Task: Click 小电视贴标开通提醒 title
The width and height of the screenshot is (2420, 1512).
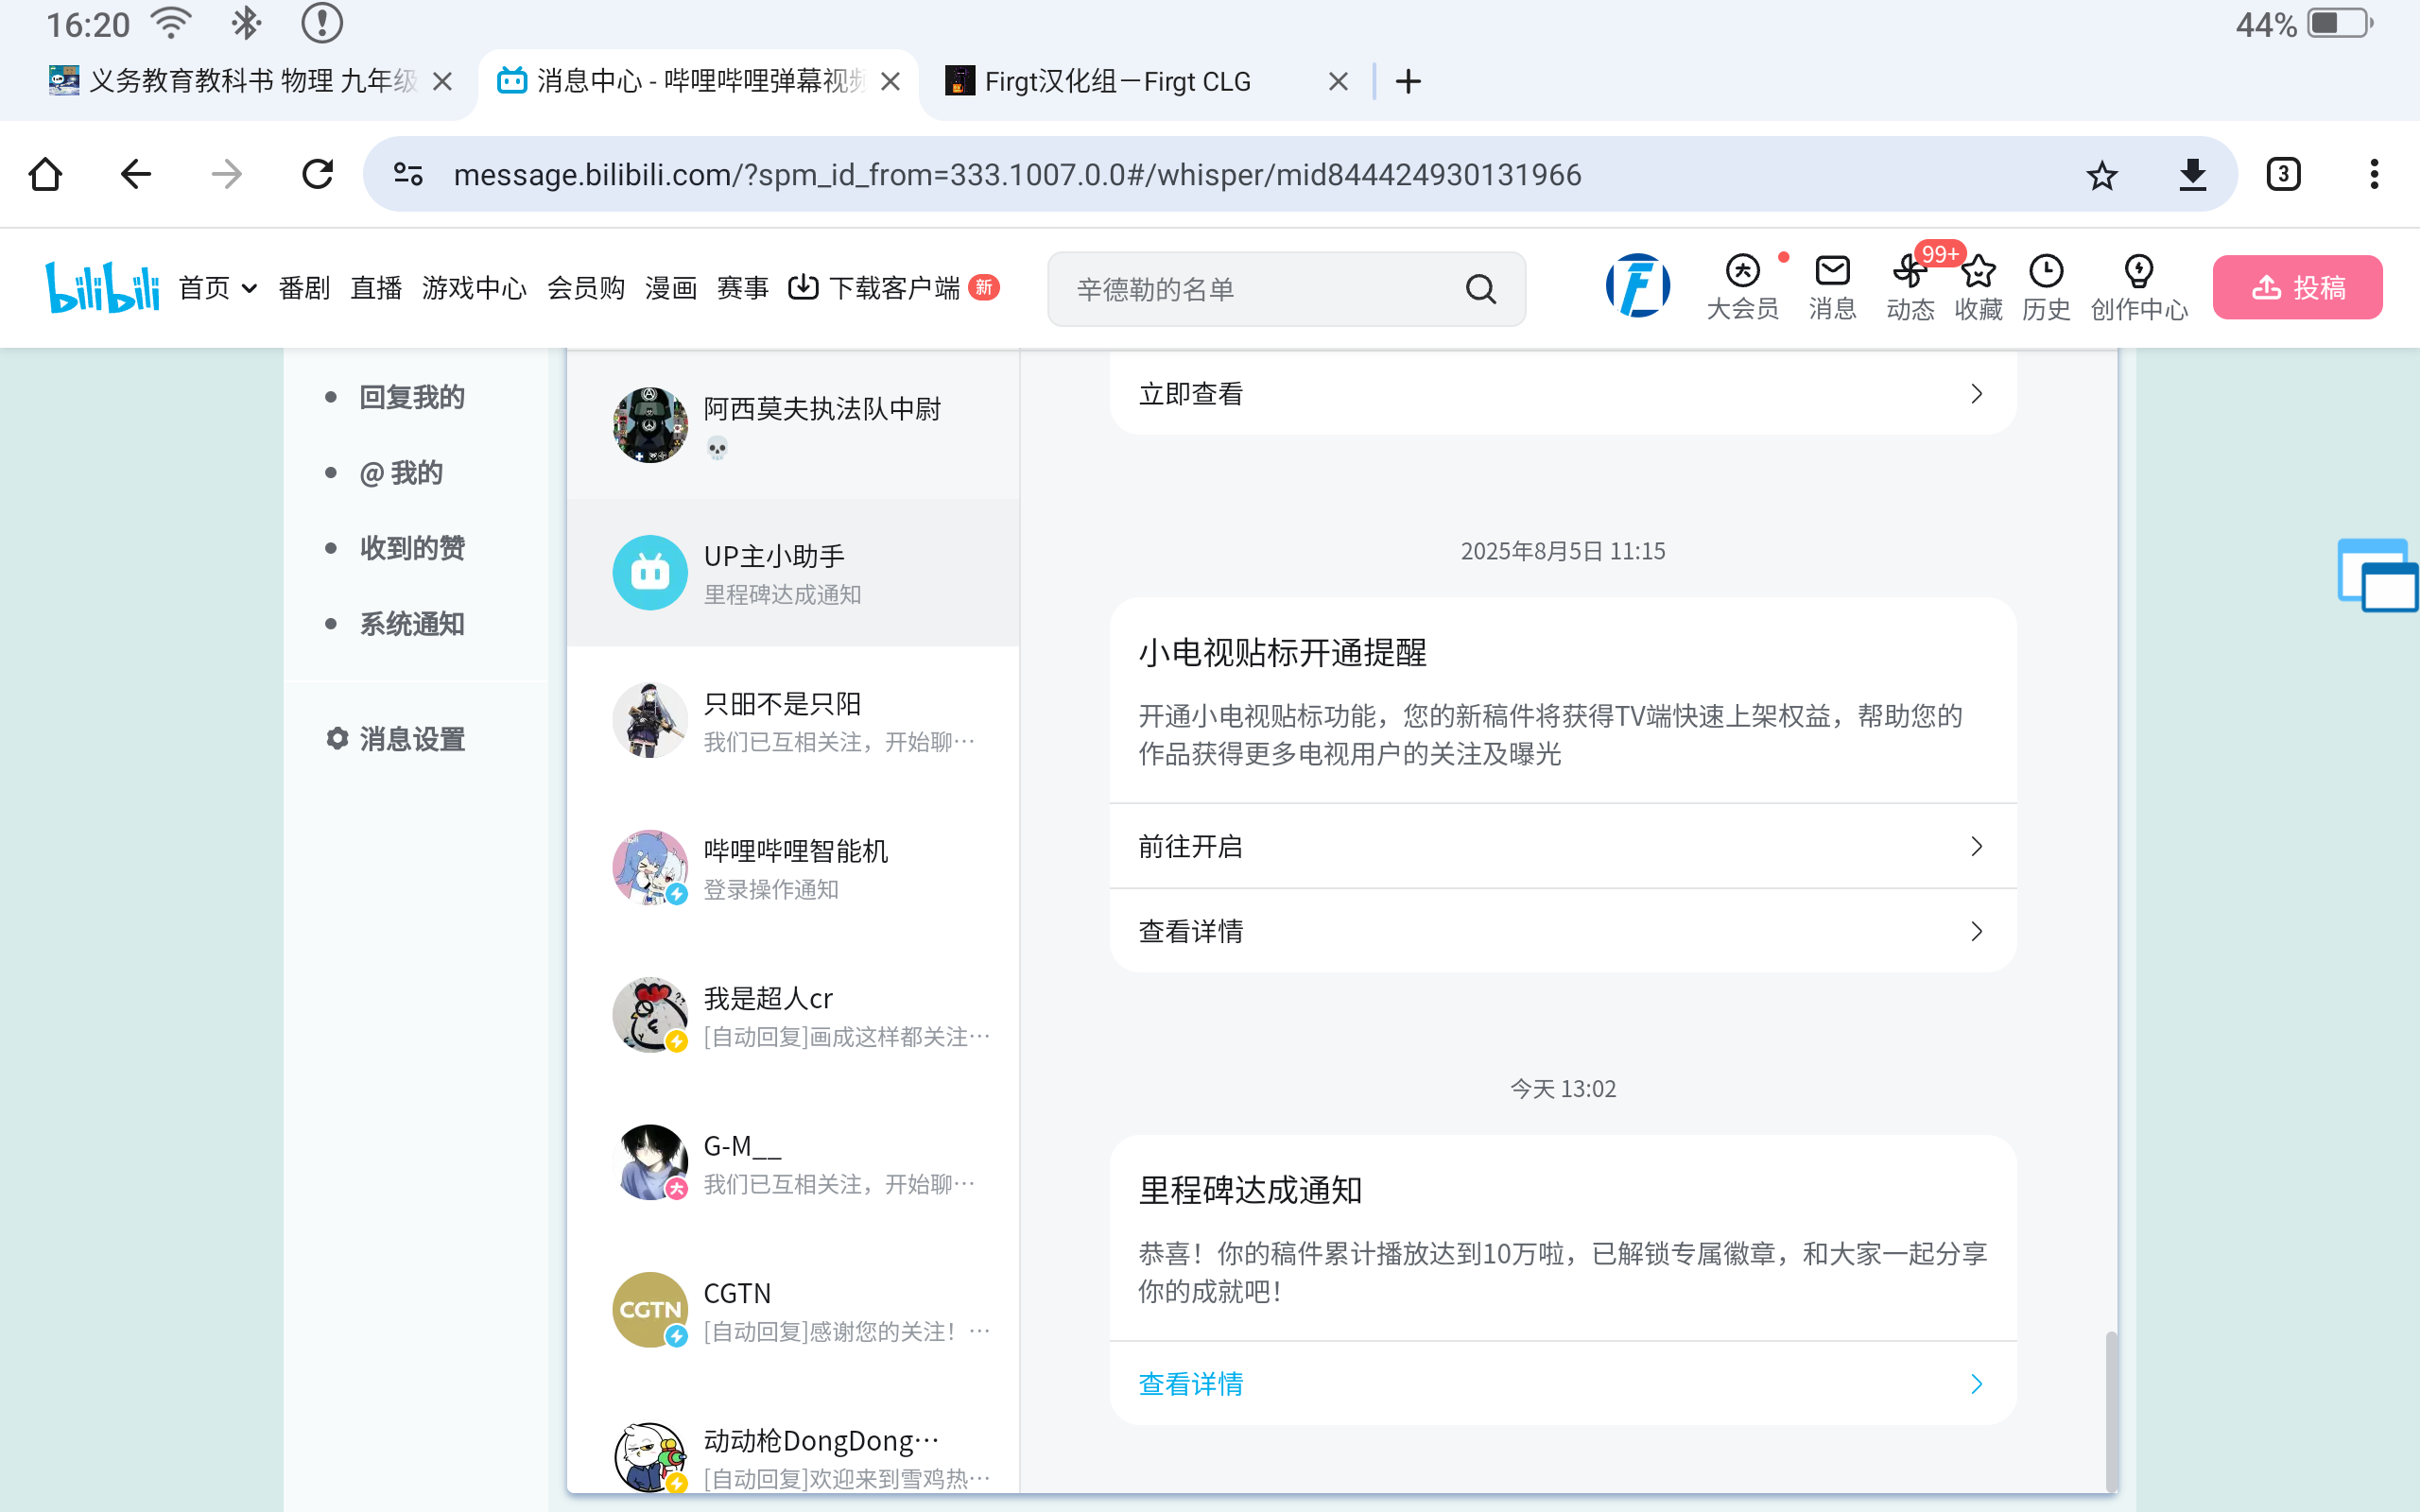Action: click(x=1282, y=652)
